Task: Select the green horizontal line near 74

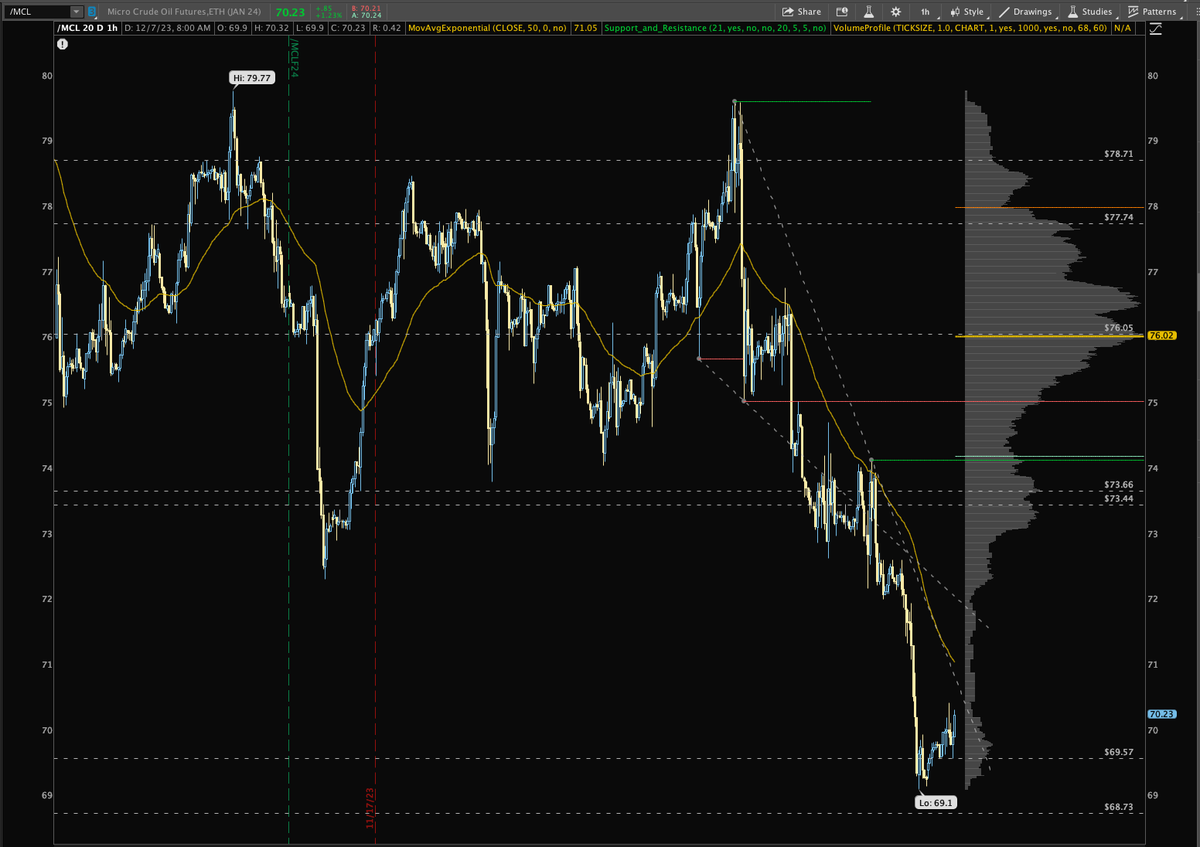Action: point(1008,460)
